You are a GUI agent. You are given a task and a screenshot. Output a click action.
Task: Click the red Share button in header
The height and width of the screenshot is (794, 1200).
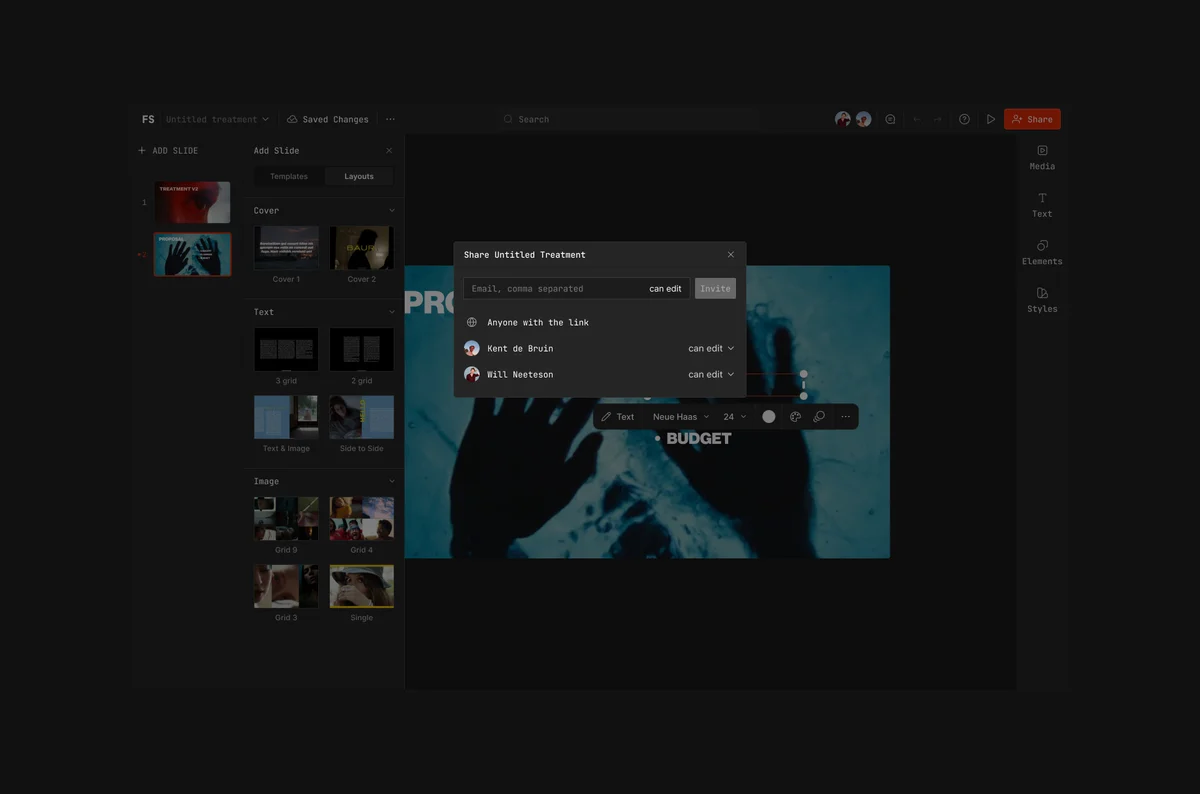(x=1032, y=119)
